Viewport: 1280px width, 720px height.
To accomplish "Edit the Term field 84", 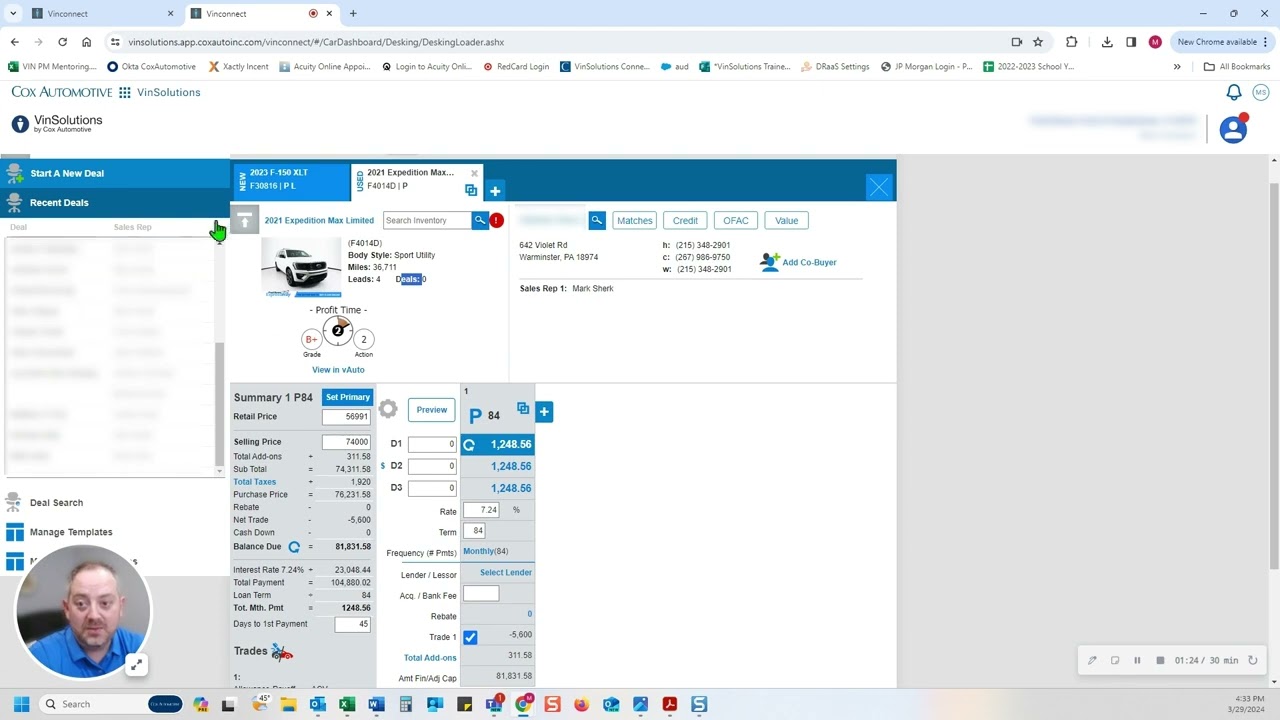I will coord(474,531).
